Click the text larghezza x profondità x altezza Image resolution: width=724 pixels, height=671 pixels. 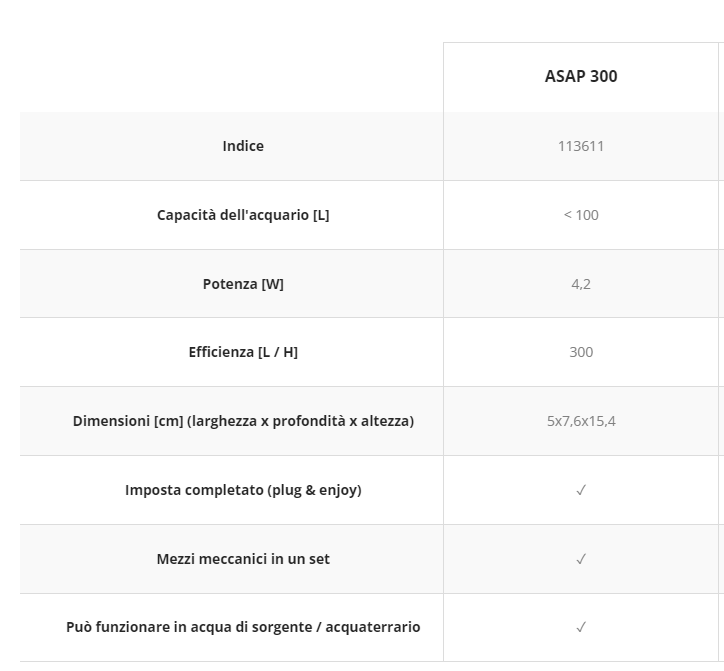pos(300,421)
